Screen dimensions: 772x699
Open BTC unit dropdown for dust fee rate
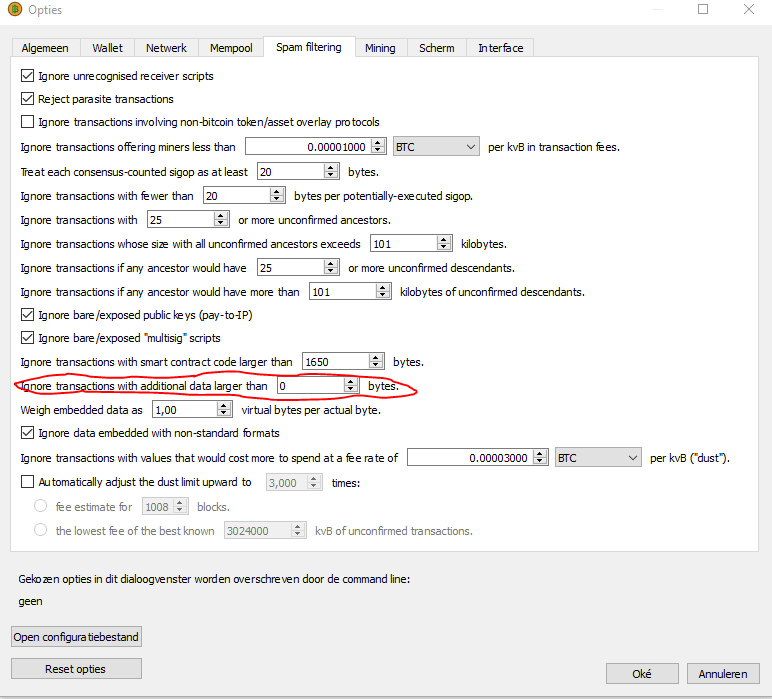point(598,458)
